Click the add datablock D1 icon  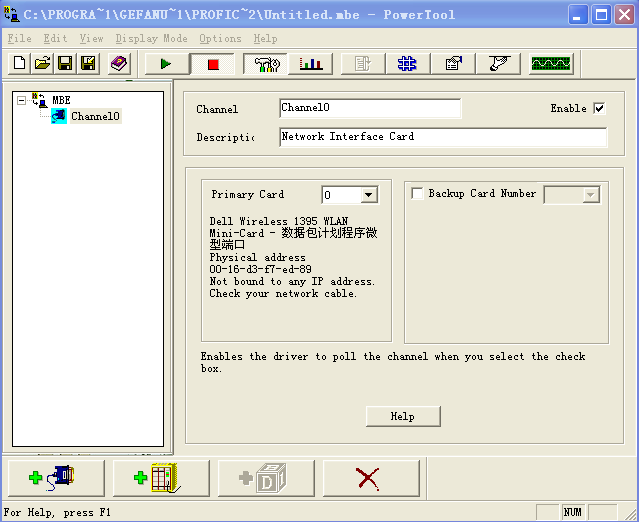265,478
